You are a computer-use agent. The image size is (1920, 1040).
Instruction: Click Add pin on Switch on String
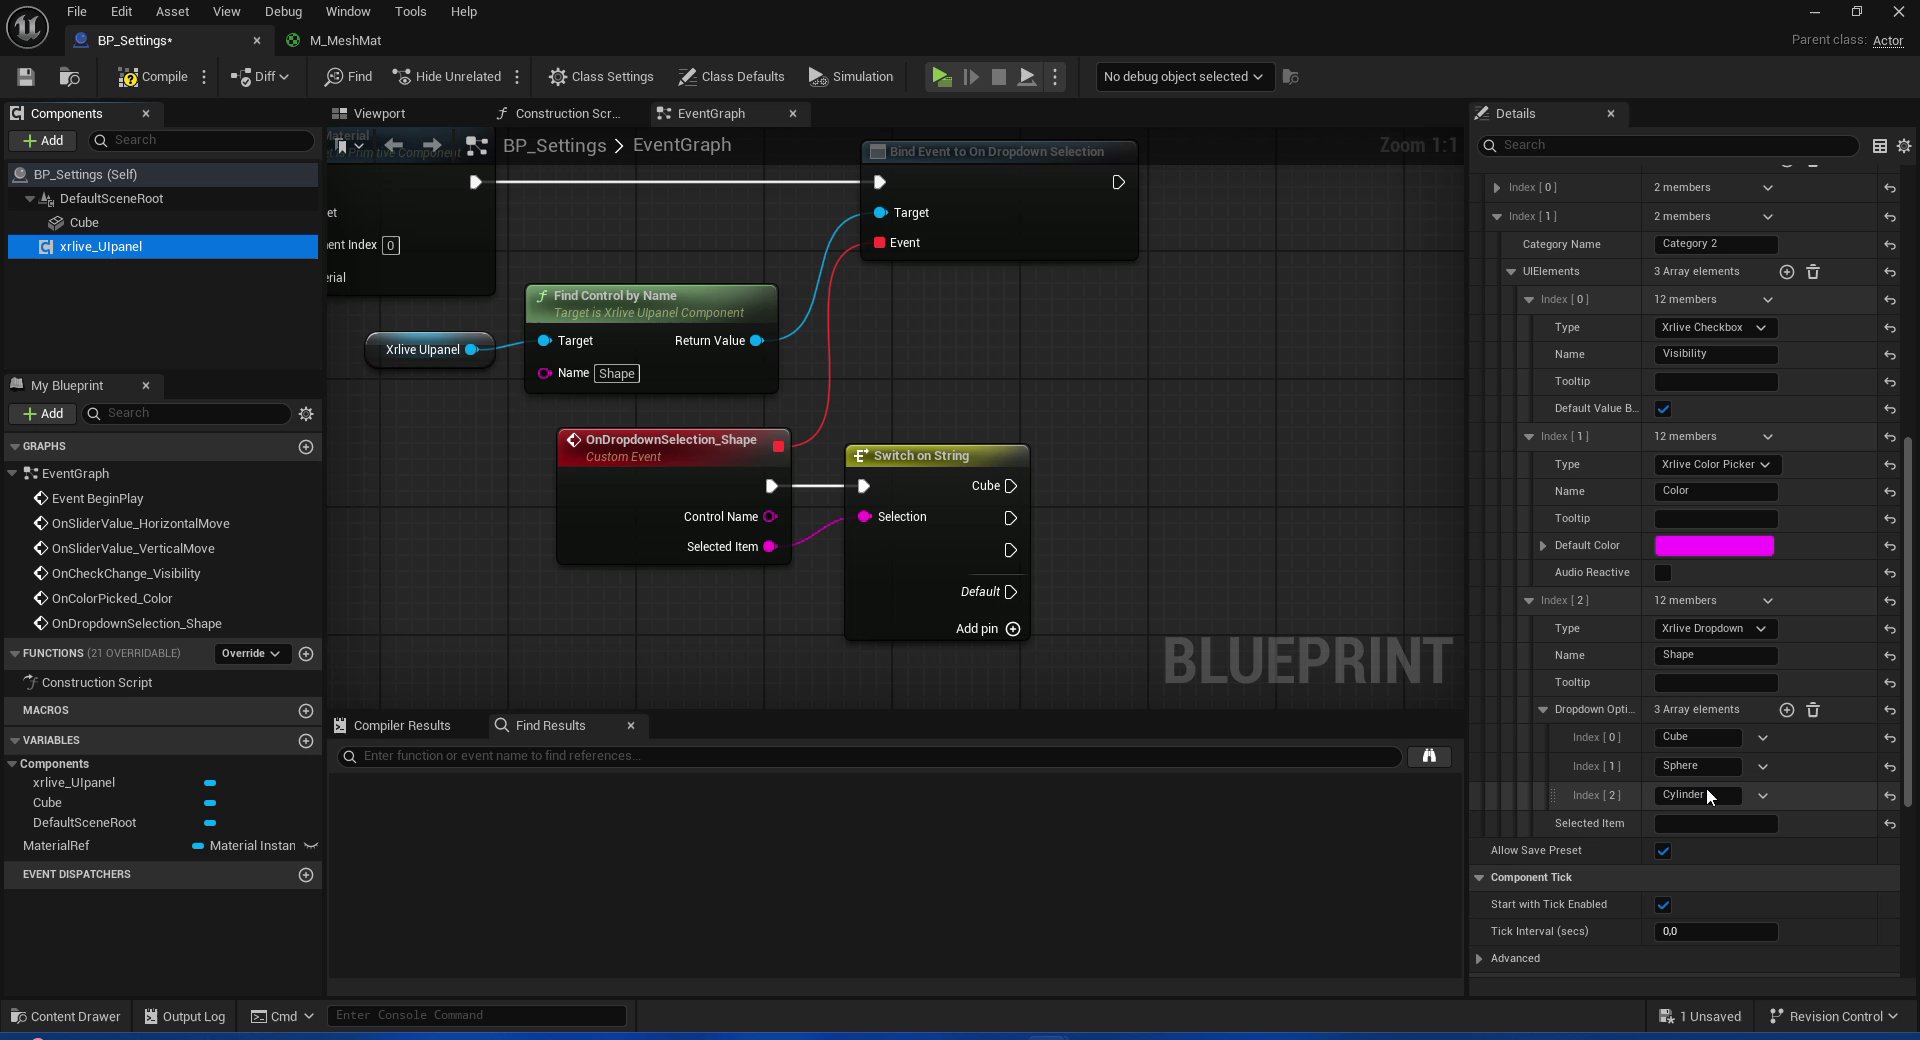(x=988, y=629)
